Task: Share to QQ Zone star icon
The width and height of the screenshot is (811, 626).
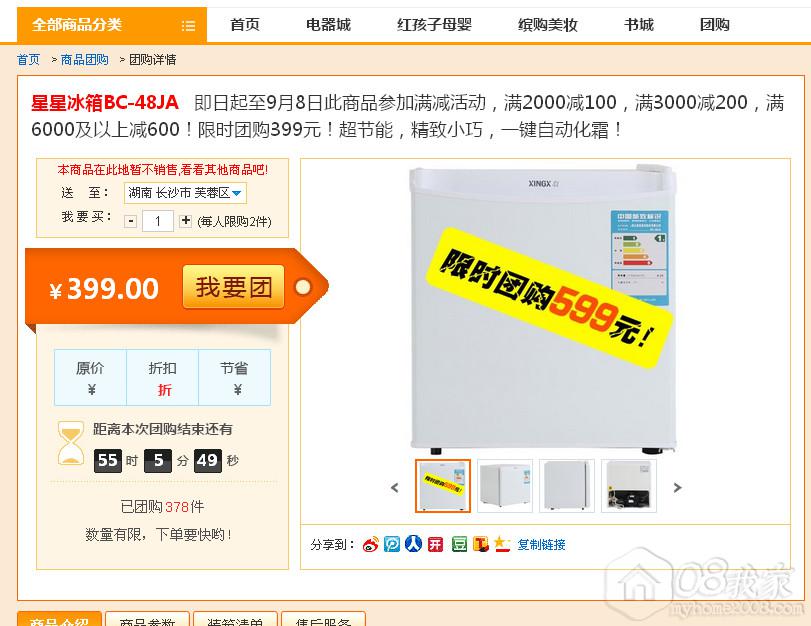Action: 502,544
